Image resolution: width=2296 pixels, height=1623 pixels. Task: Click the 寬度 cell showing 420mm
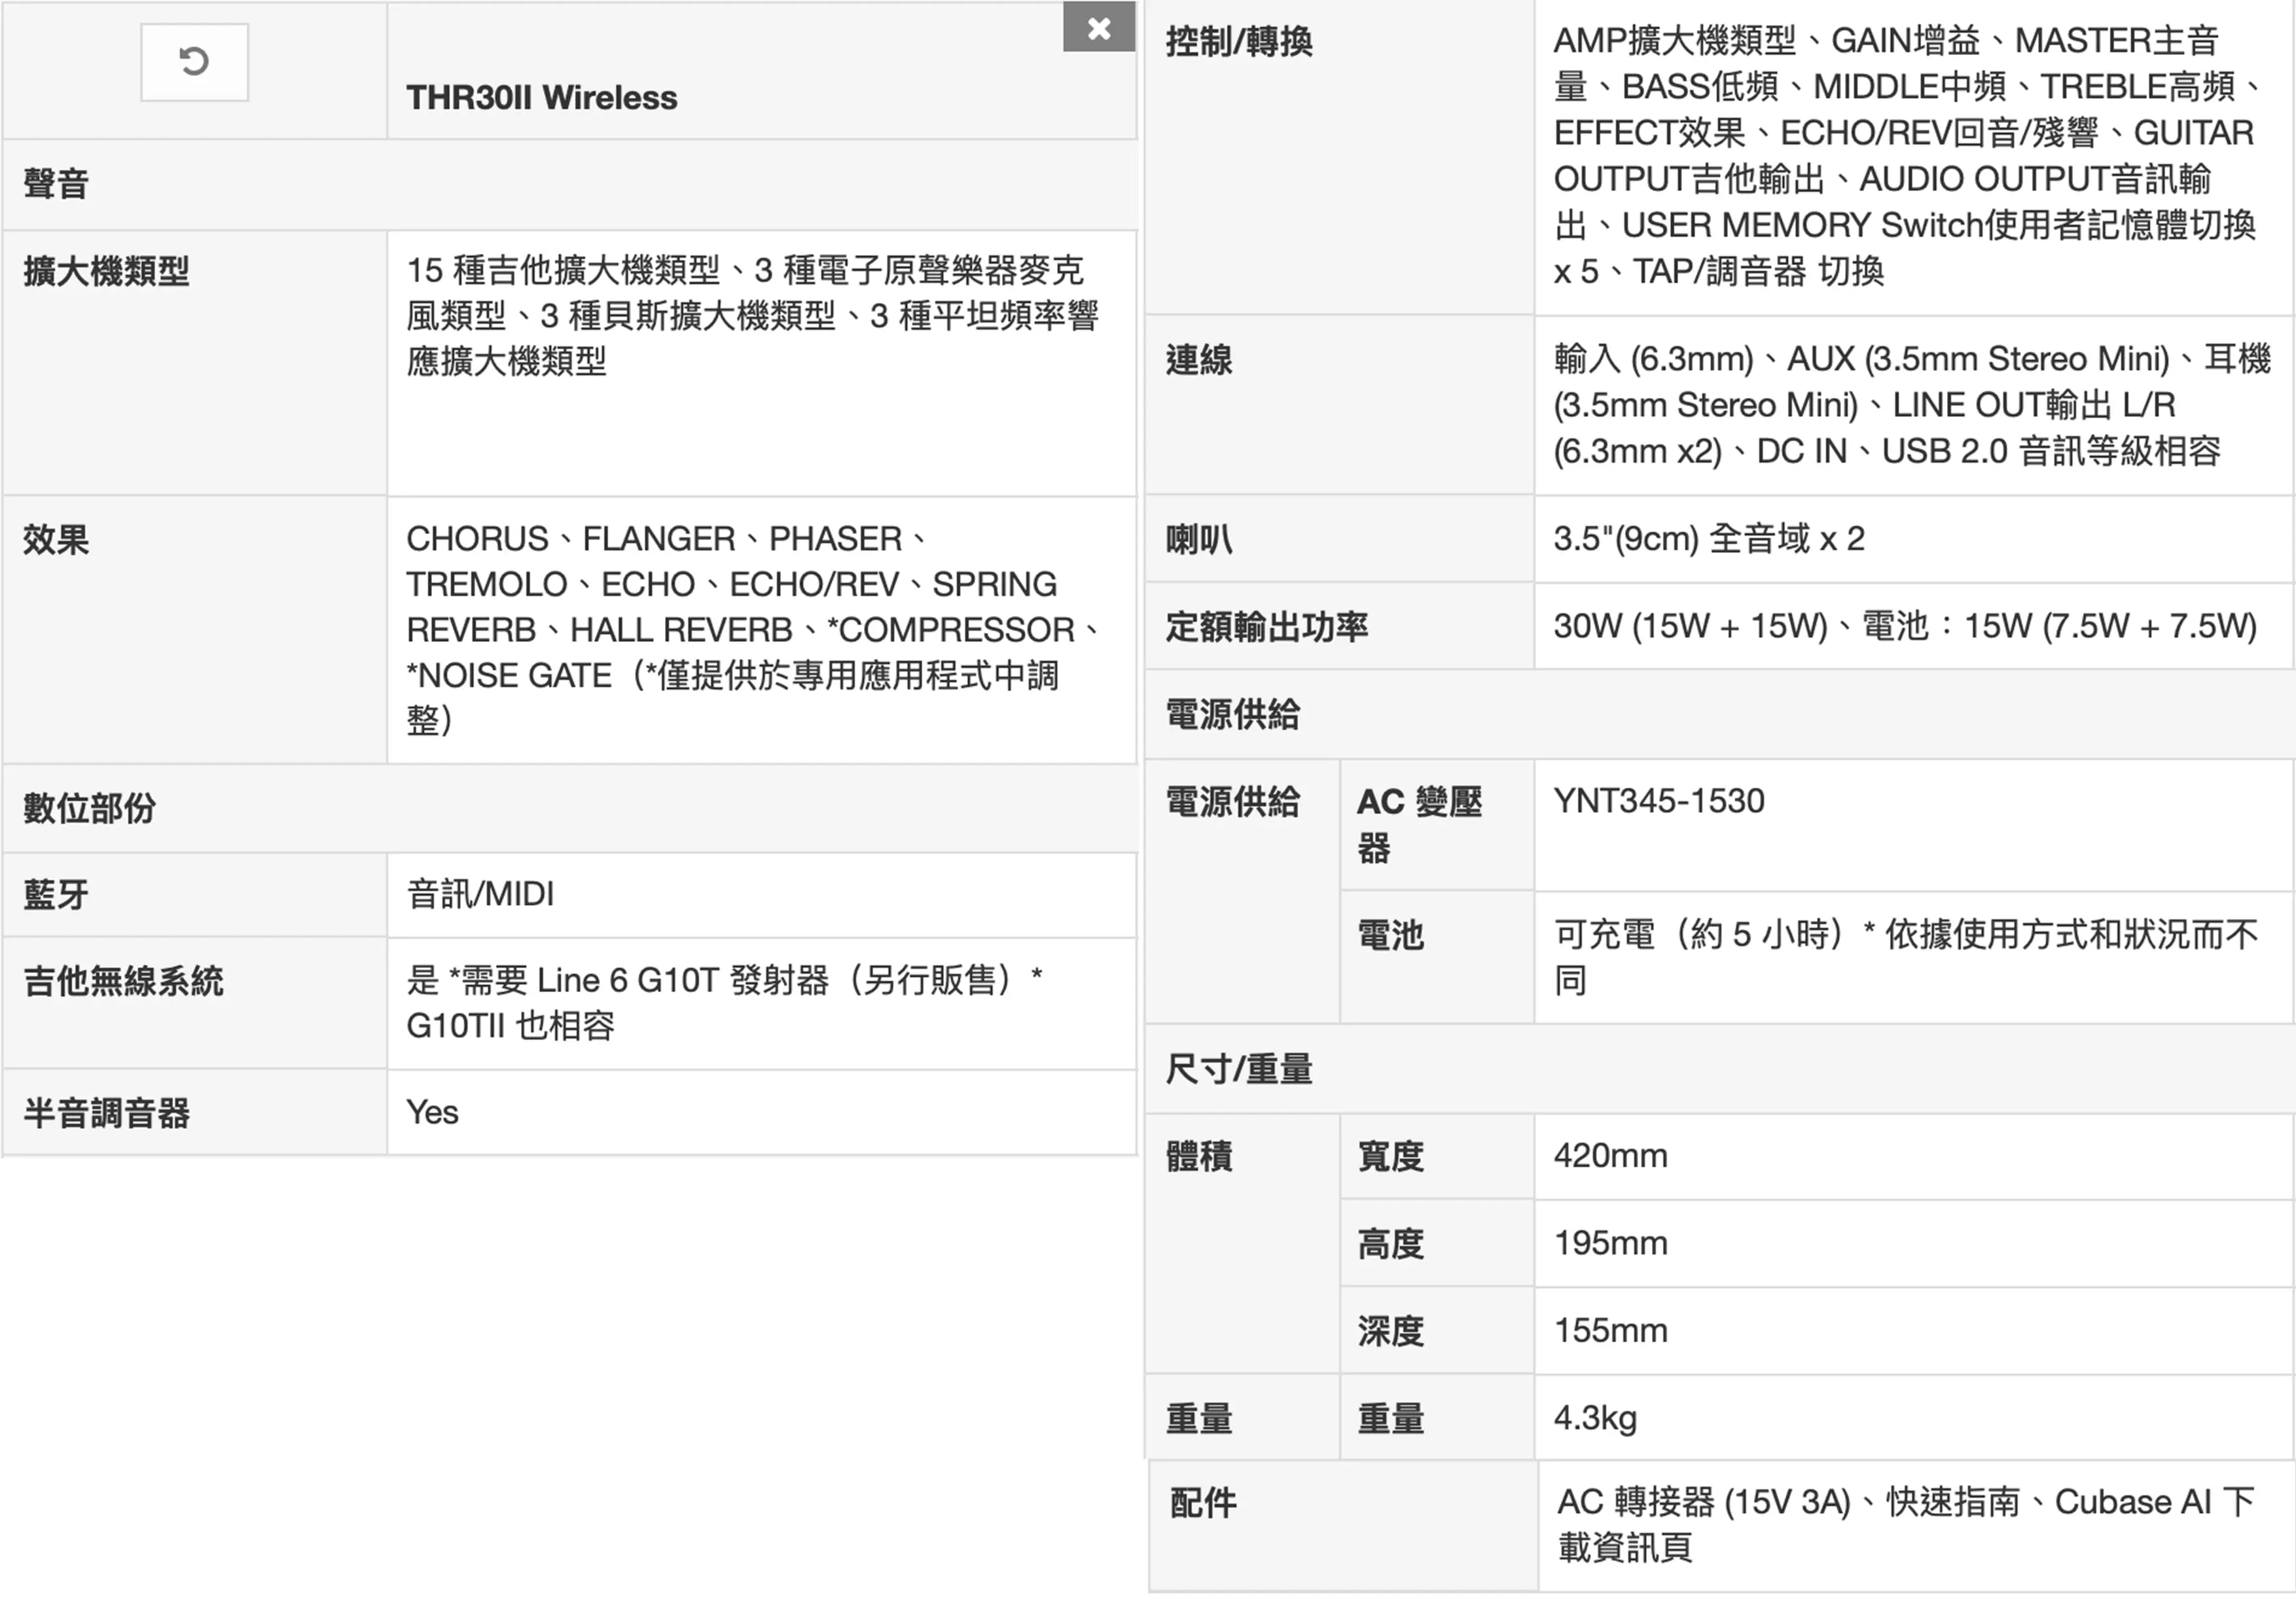coord(1610,1156)
